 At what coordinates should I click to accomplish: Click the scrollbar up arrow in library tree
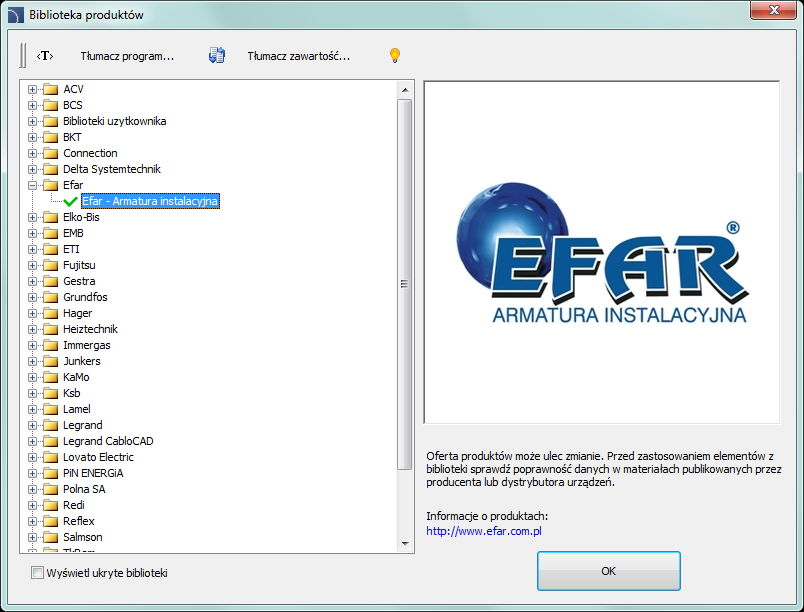[x=405, y=90]
